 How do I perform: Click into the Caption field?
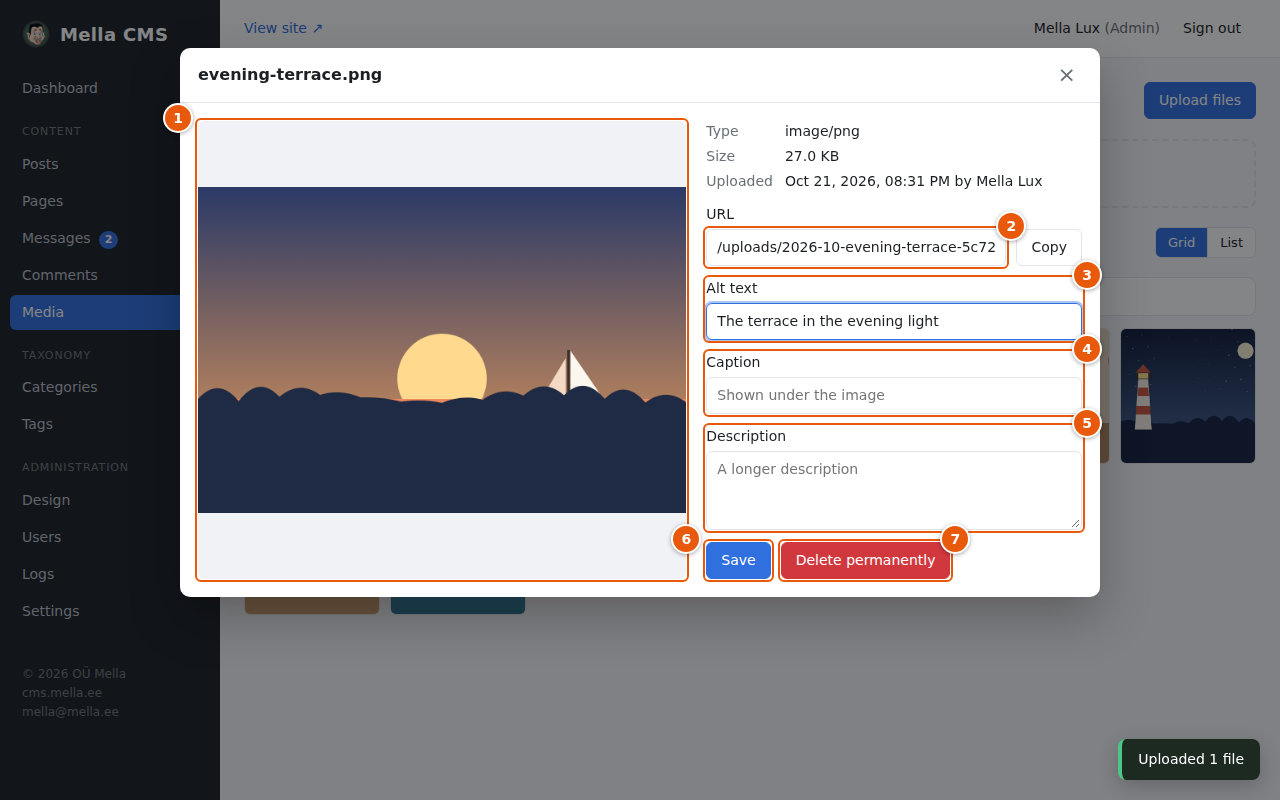pos(894,395)
